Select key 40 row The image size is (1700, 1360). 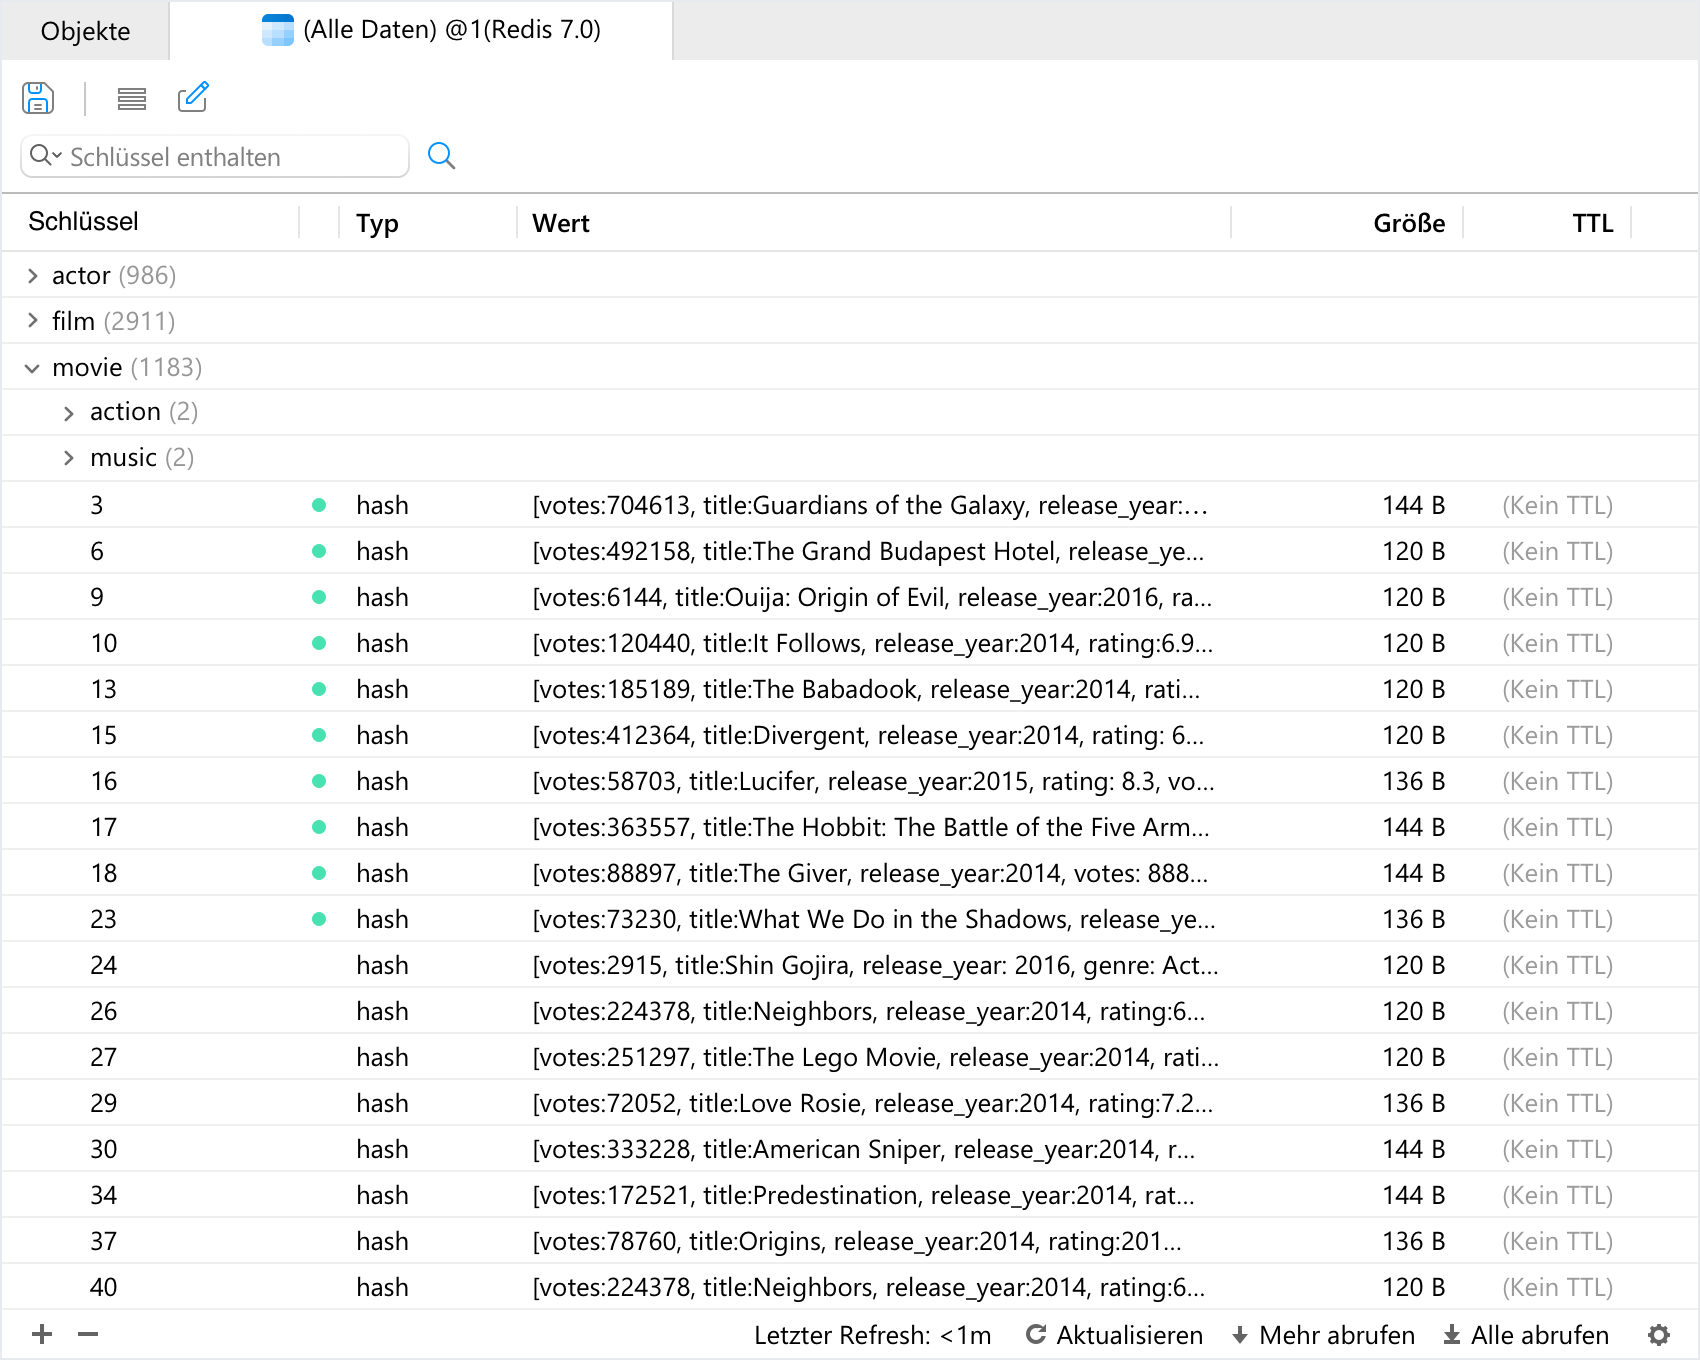(x=850, y=1287)
